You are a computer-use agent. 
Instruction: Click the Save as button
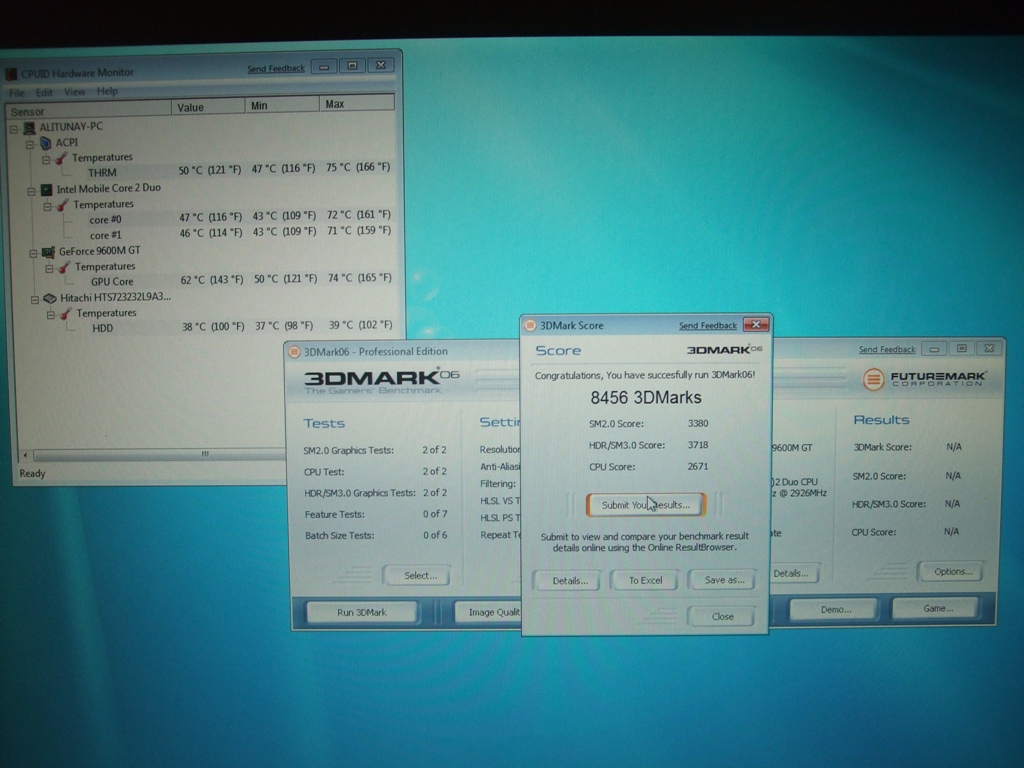point(724,580)
